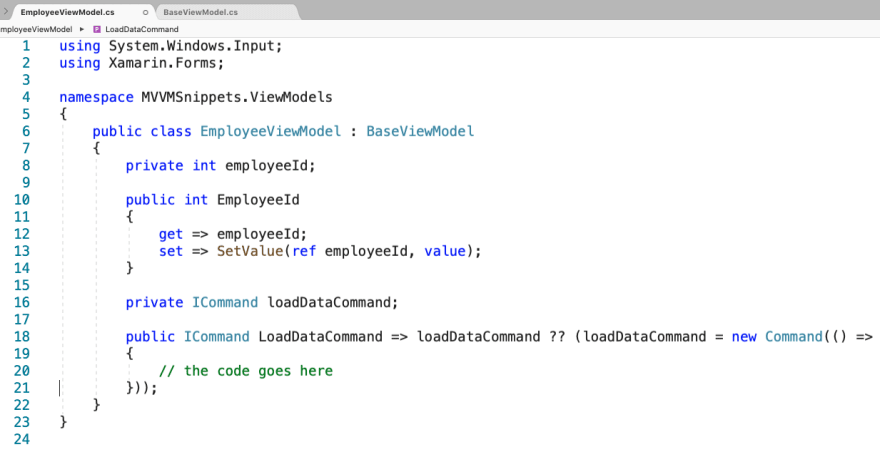Open the LoadDataCommand breadcrumb member list
880x452 pixels.
(x=141, y=29)
